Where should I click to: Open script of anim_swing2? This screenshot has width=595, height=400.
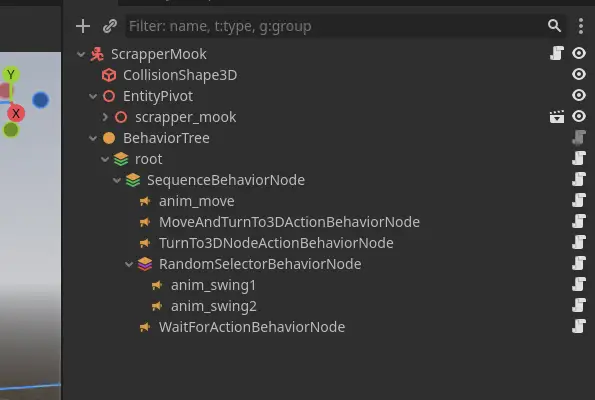pyautogui.click(x=579, y=305)
